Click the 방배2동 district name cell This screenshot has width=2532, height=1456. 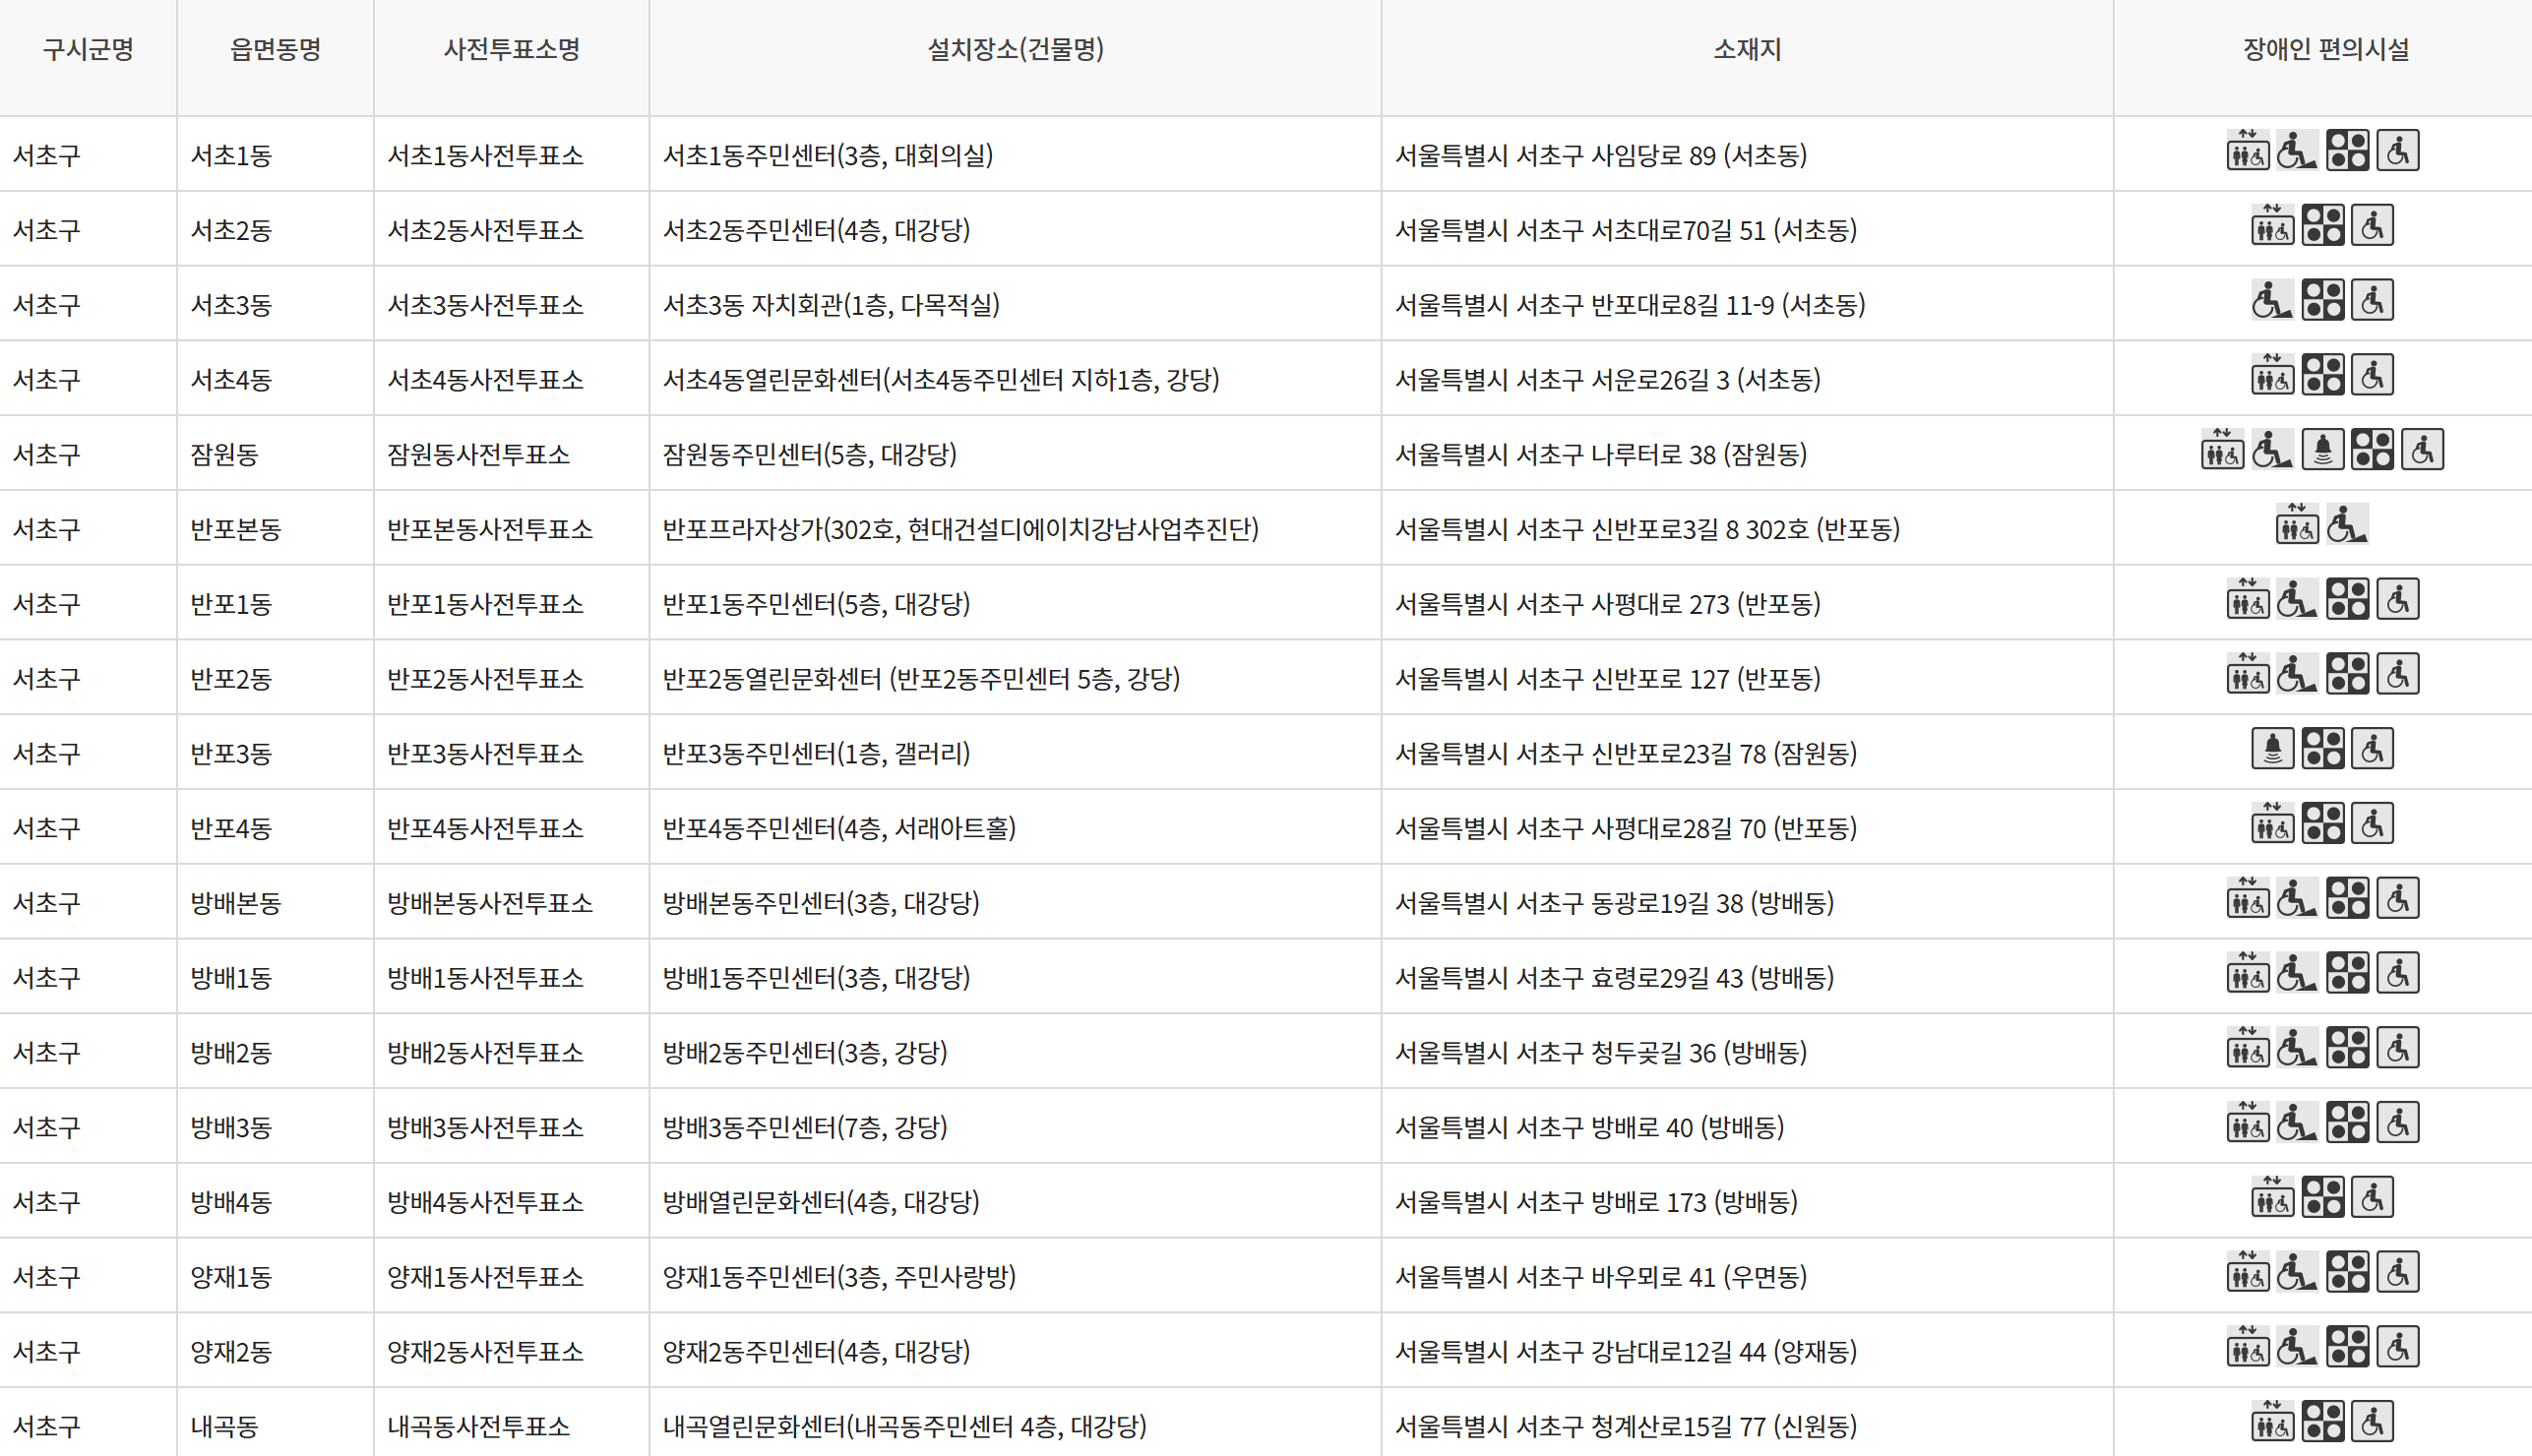231,1053
